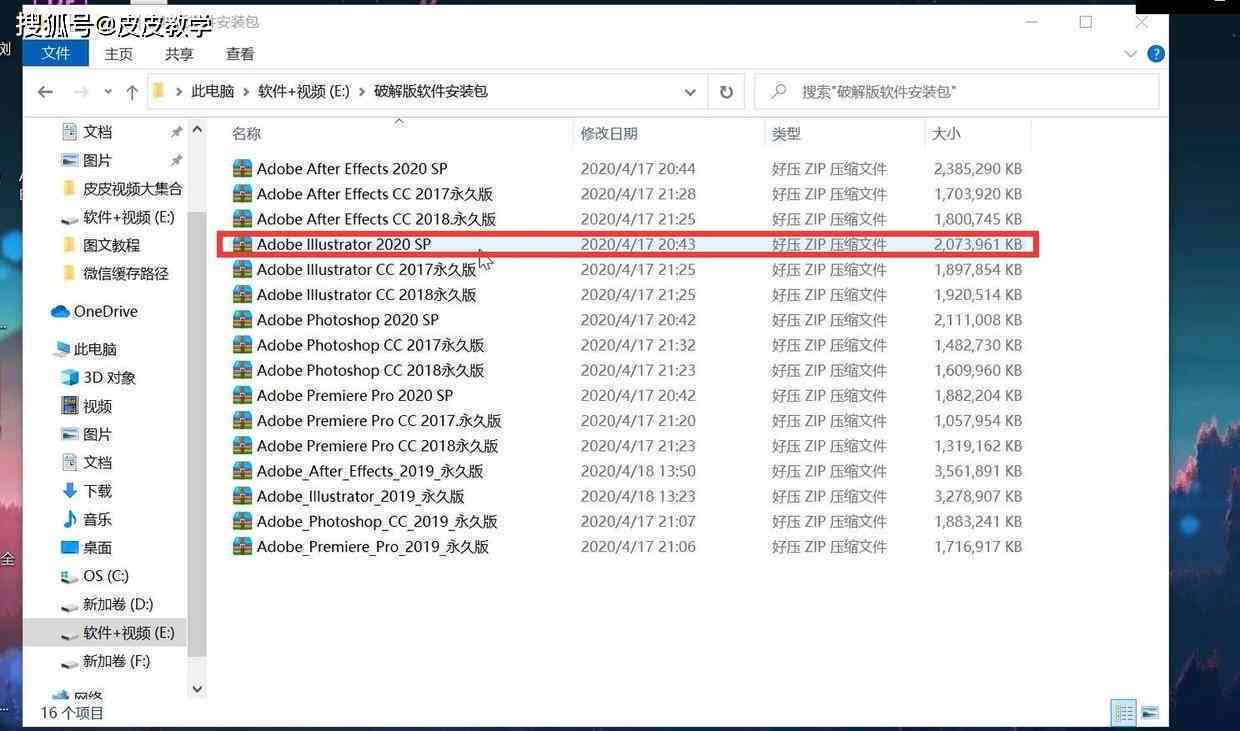Select Adobe Photoshop CC 2017永久版 zip icon
Image resolution: width=1240 pixels, height=731 pixels.
[x=242, y=345]
